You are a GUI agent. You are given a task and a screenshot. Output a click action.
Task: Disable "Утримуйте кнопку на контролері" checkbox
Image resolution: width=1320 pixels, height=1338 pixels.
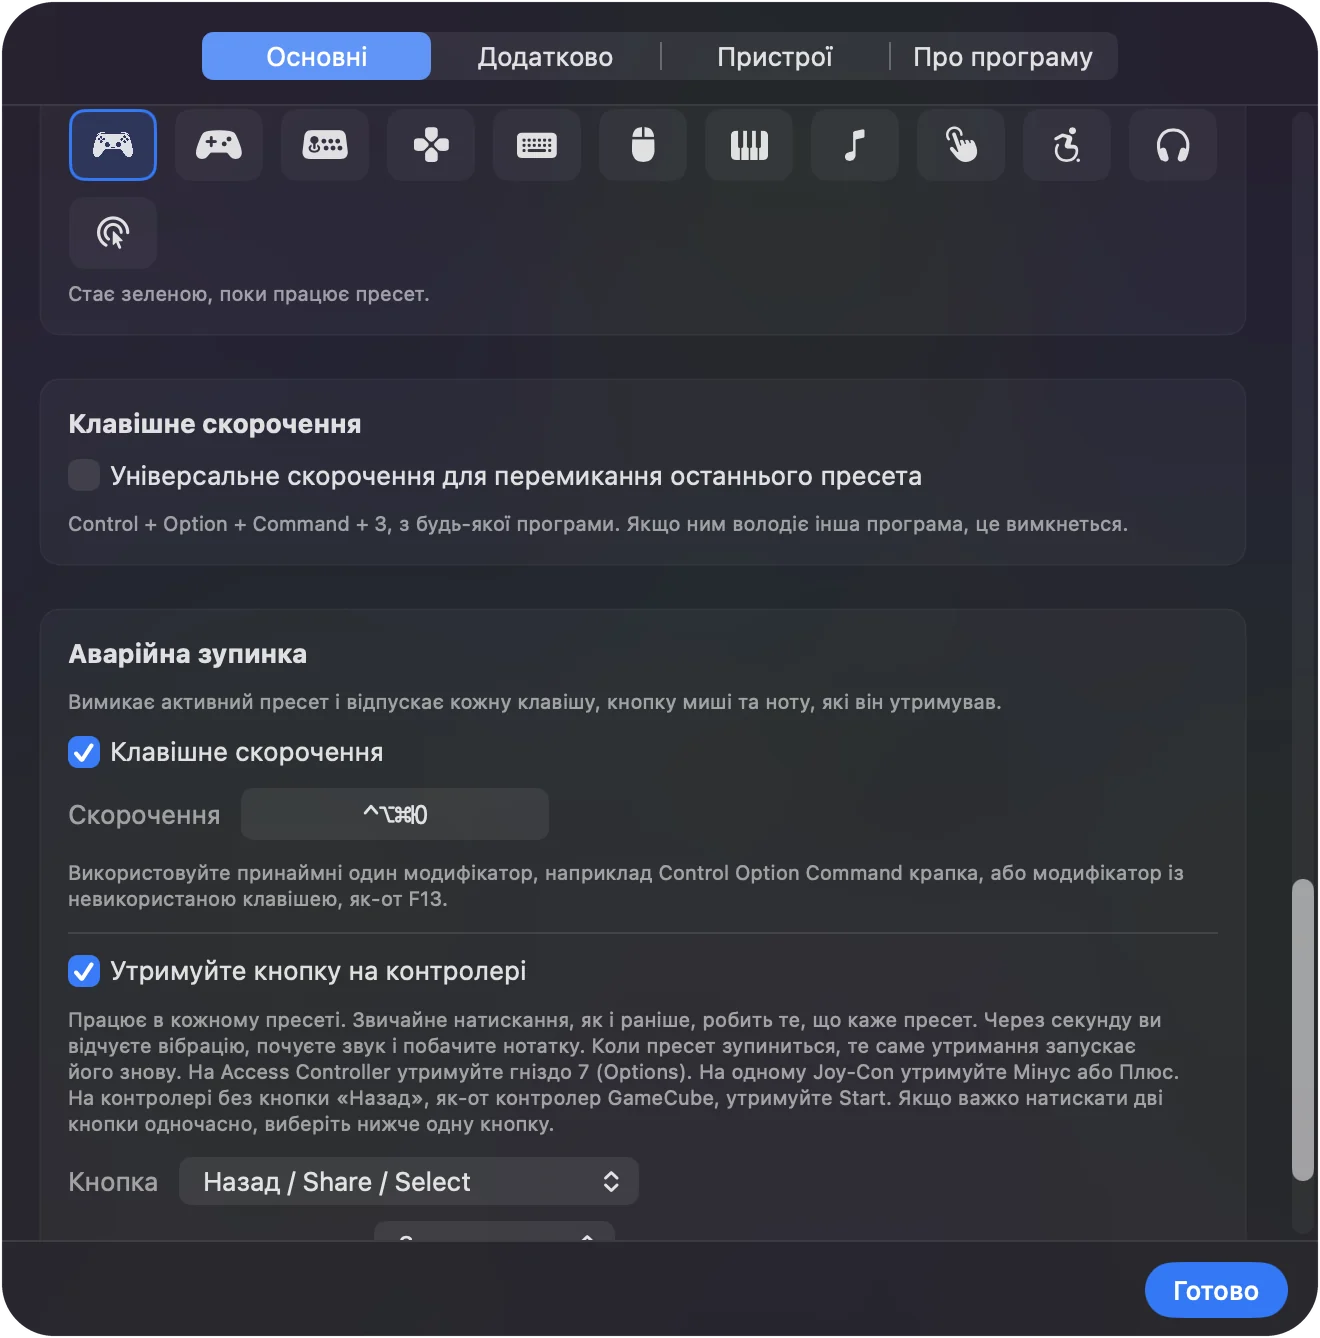click(84, 971)
